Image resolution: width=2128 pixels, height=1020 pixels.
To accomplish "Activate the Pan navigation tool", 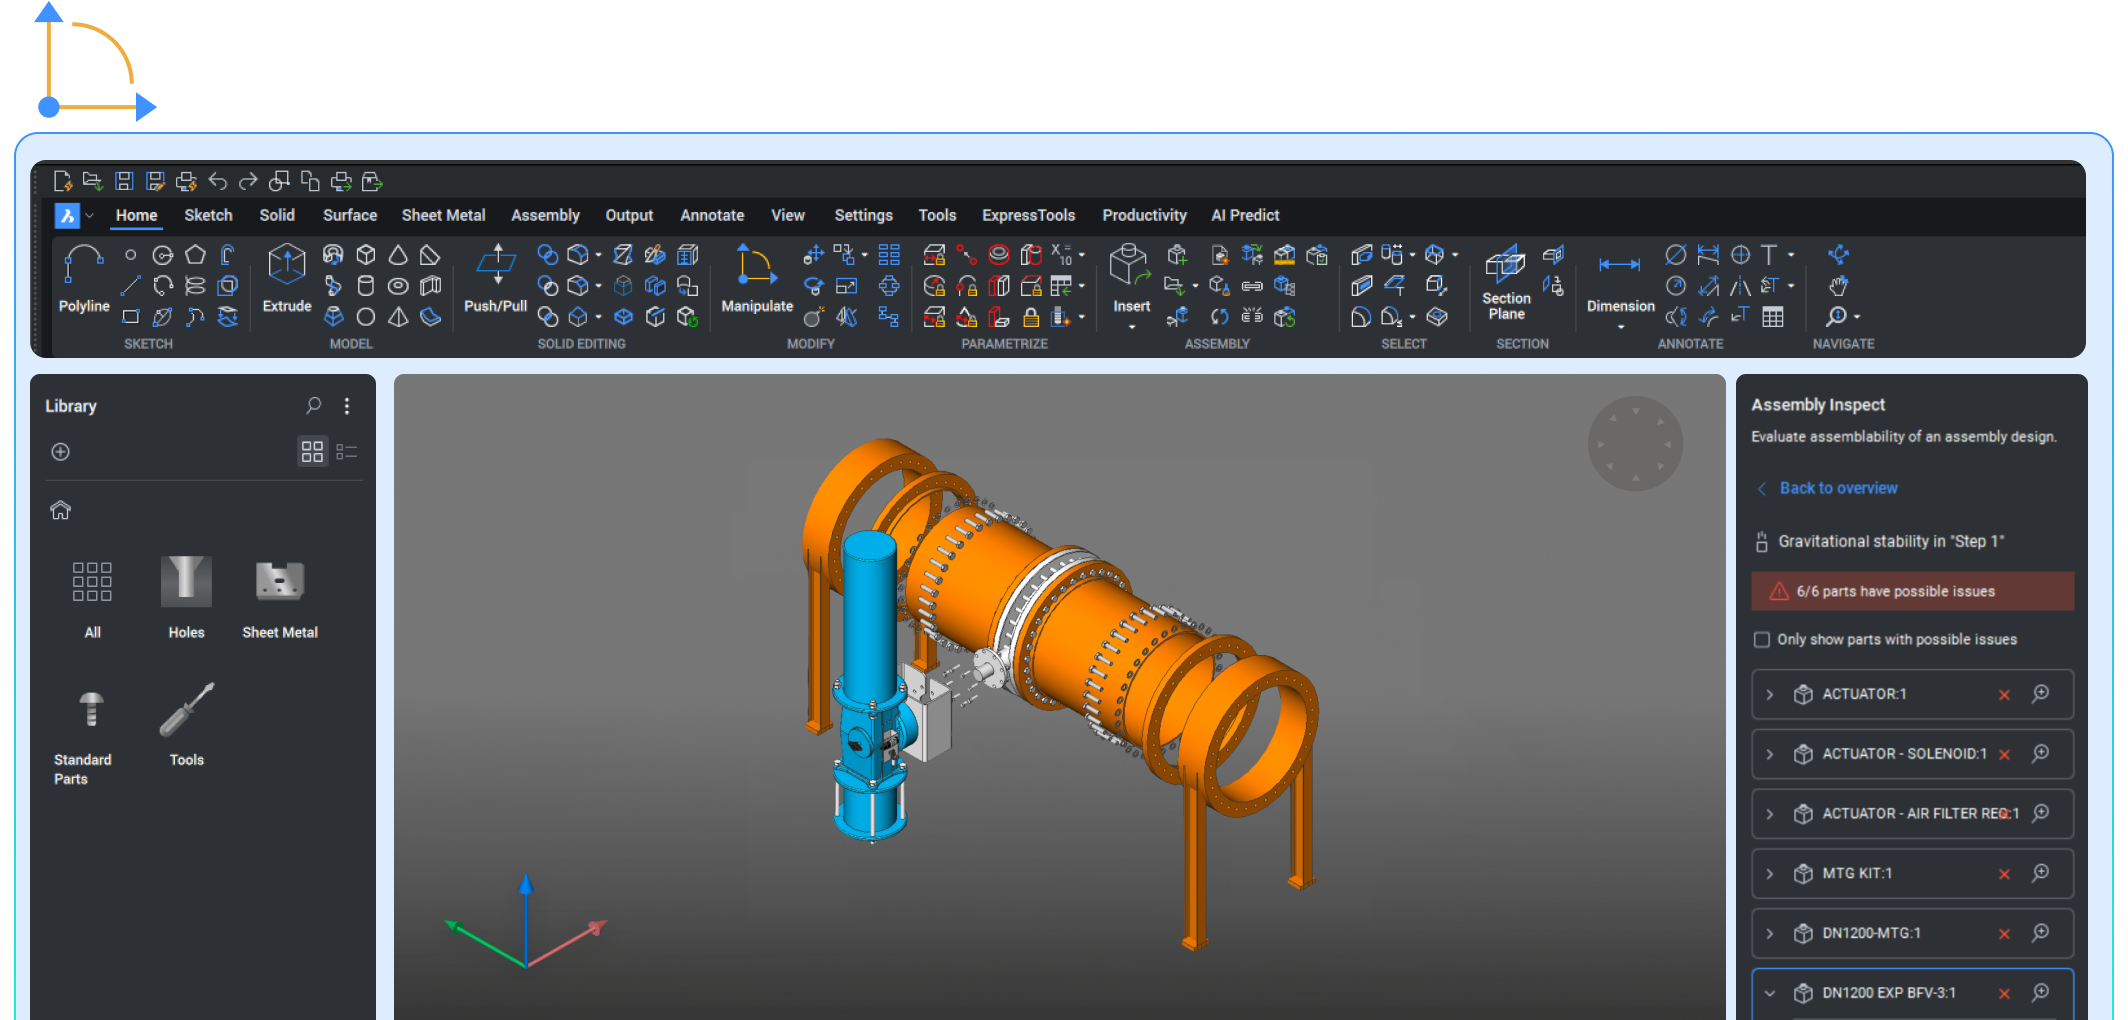I will pos(1840,285).
